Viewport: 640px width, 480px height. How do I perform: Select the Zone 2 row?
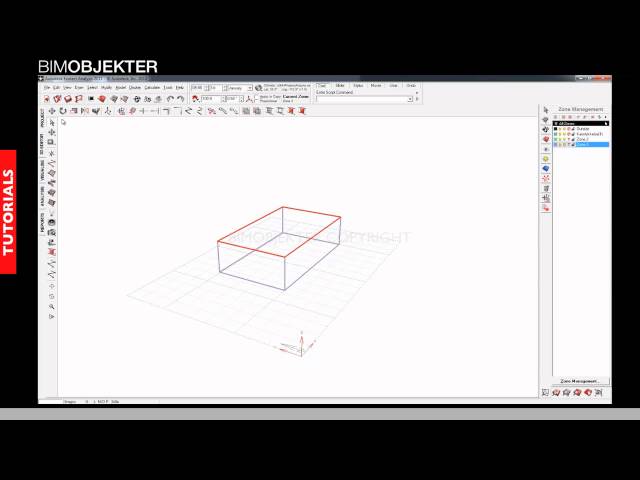tap(582, 140)
